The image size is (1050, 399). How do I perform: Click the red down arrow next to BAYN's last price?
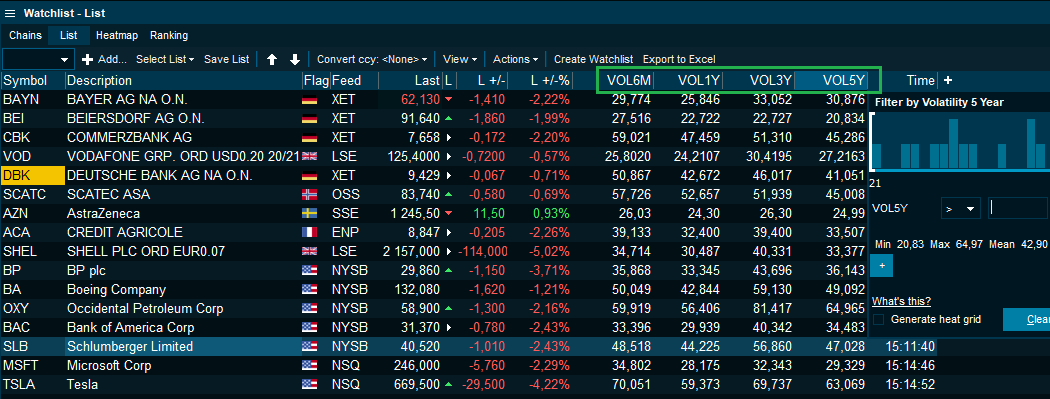(x=448, y=100)
